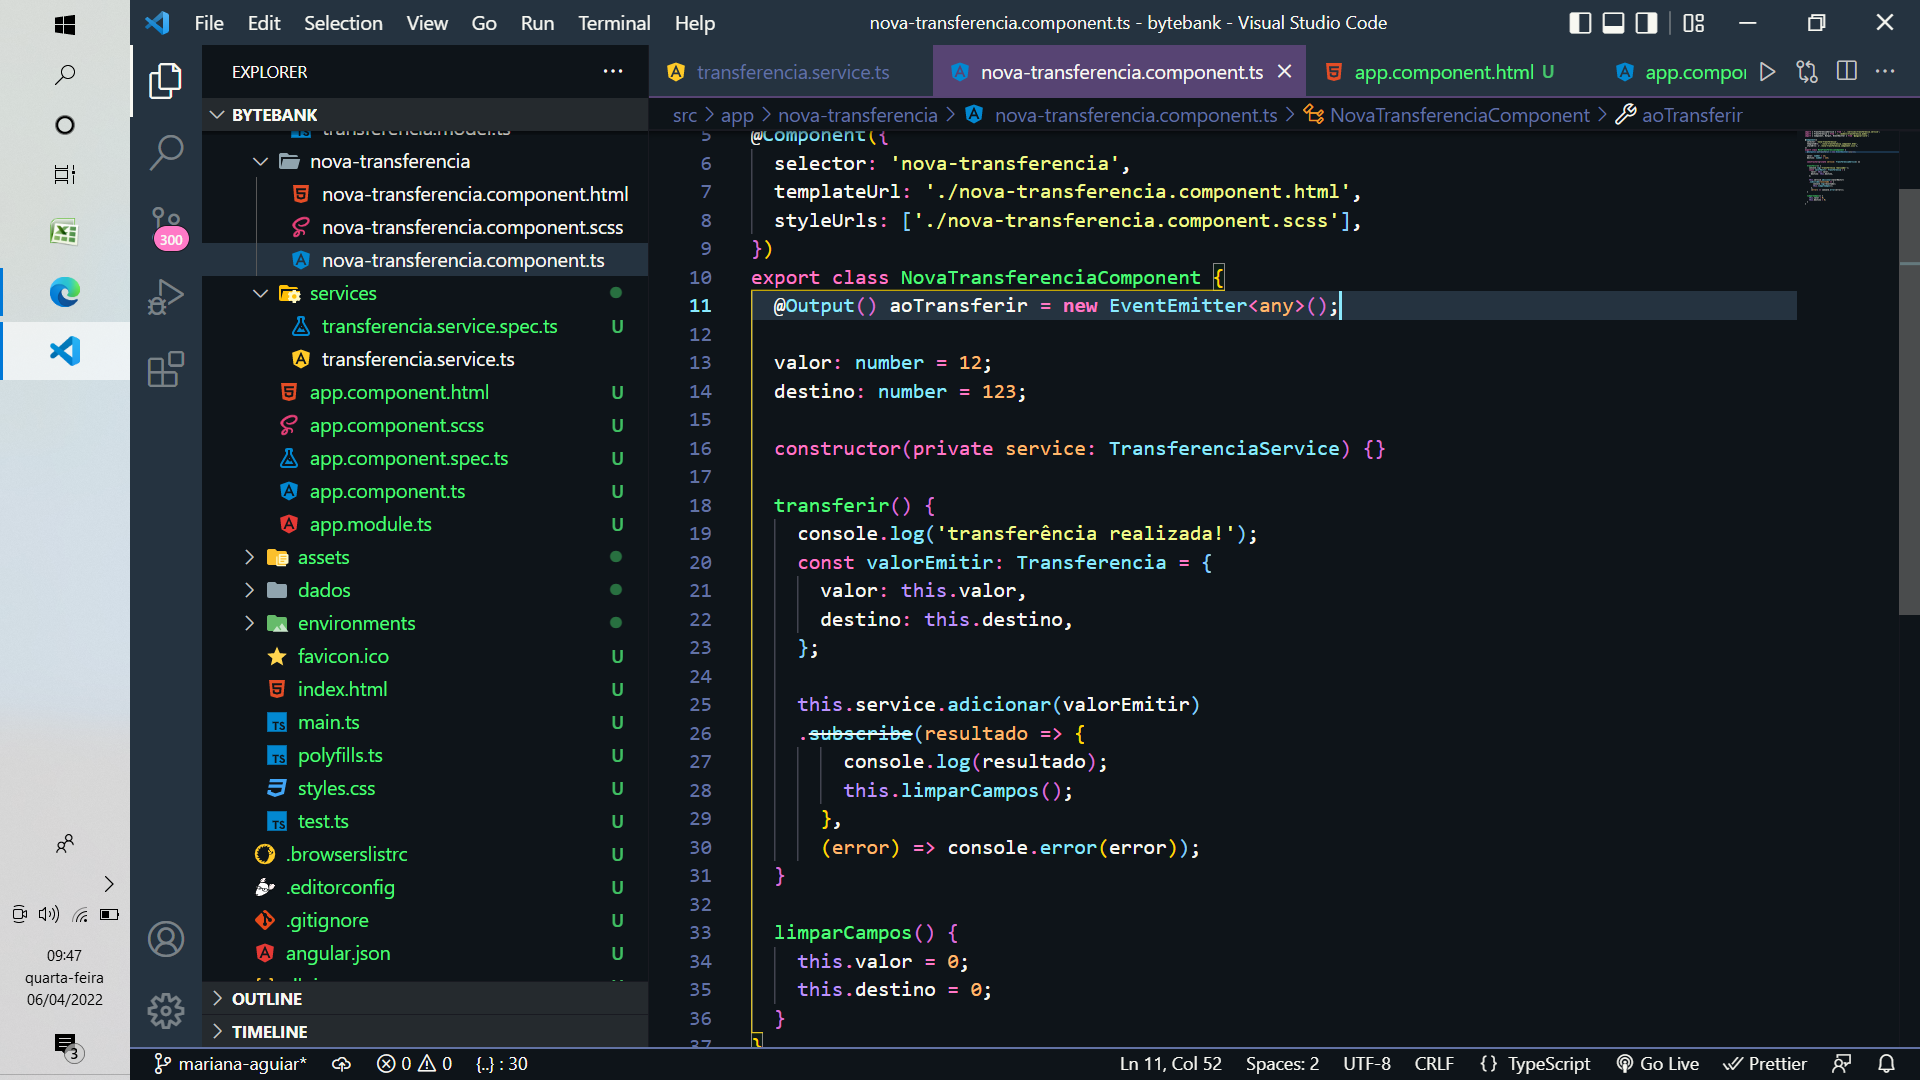
Task: Change encoding via UTF-8 indicator
Action: (x=1366, y=1064)
